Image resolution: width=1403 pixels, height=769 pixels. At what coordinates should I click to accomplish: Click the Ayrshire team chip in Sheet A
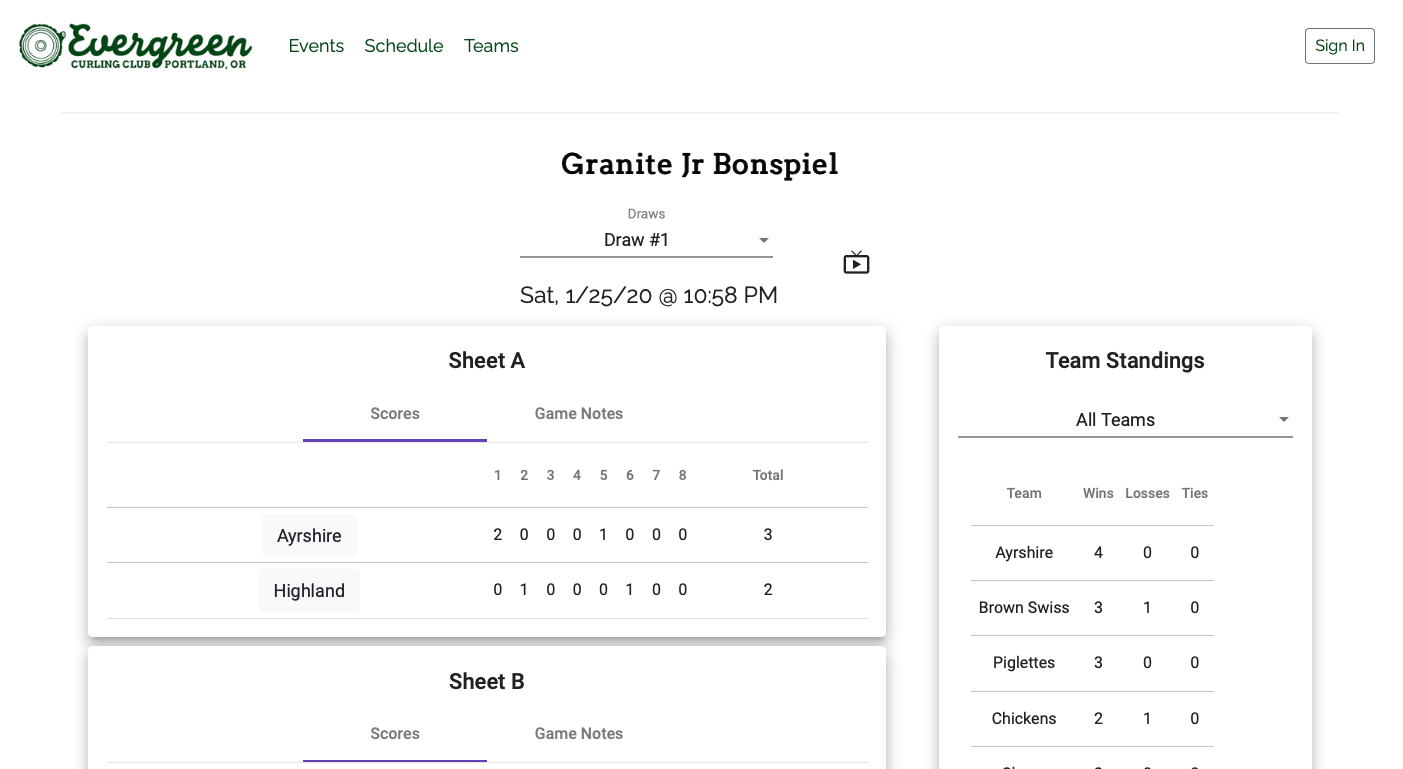pos(309,536)
